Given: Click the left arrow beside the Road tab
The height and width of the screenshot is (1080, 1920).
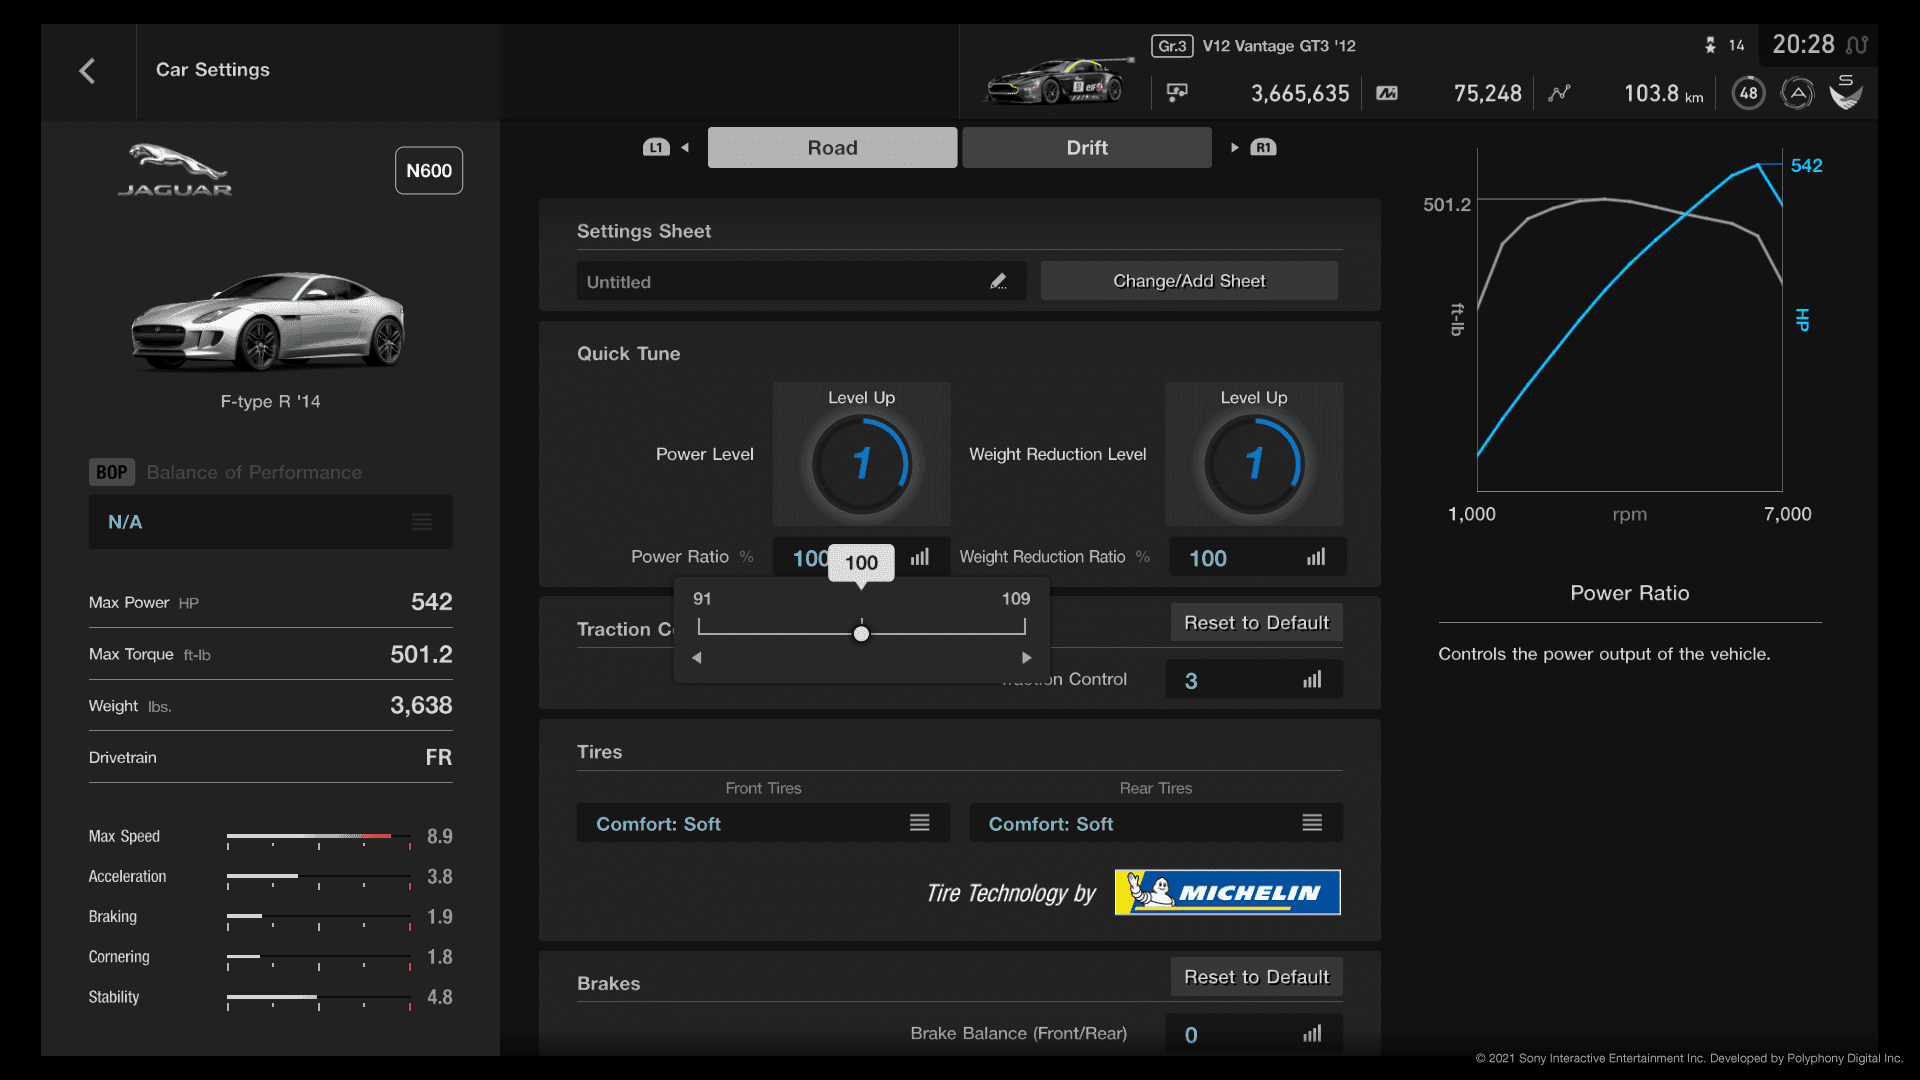Looking at the screenshot, I should (685, 148).
